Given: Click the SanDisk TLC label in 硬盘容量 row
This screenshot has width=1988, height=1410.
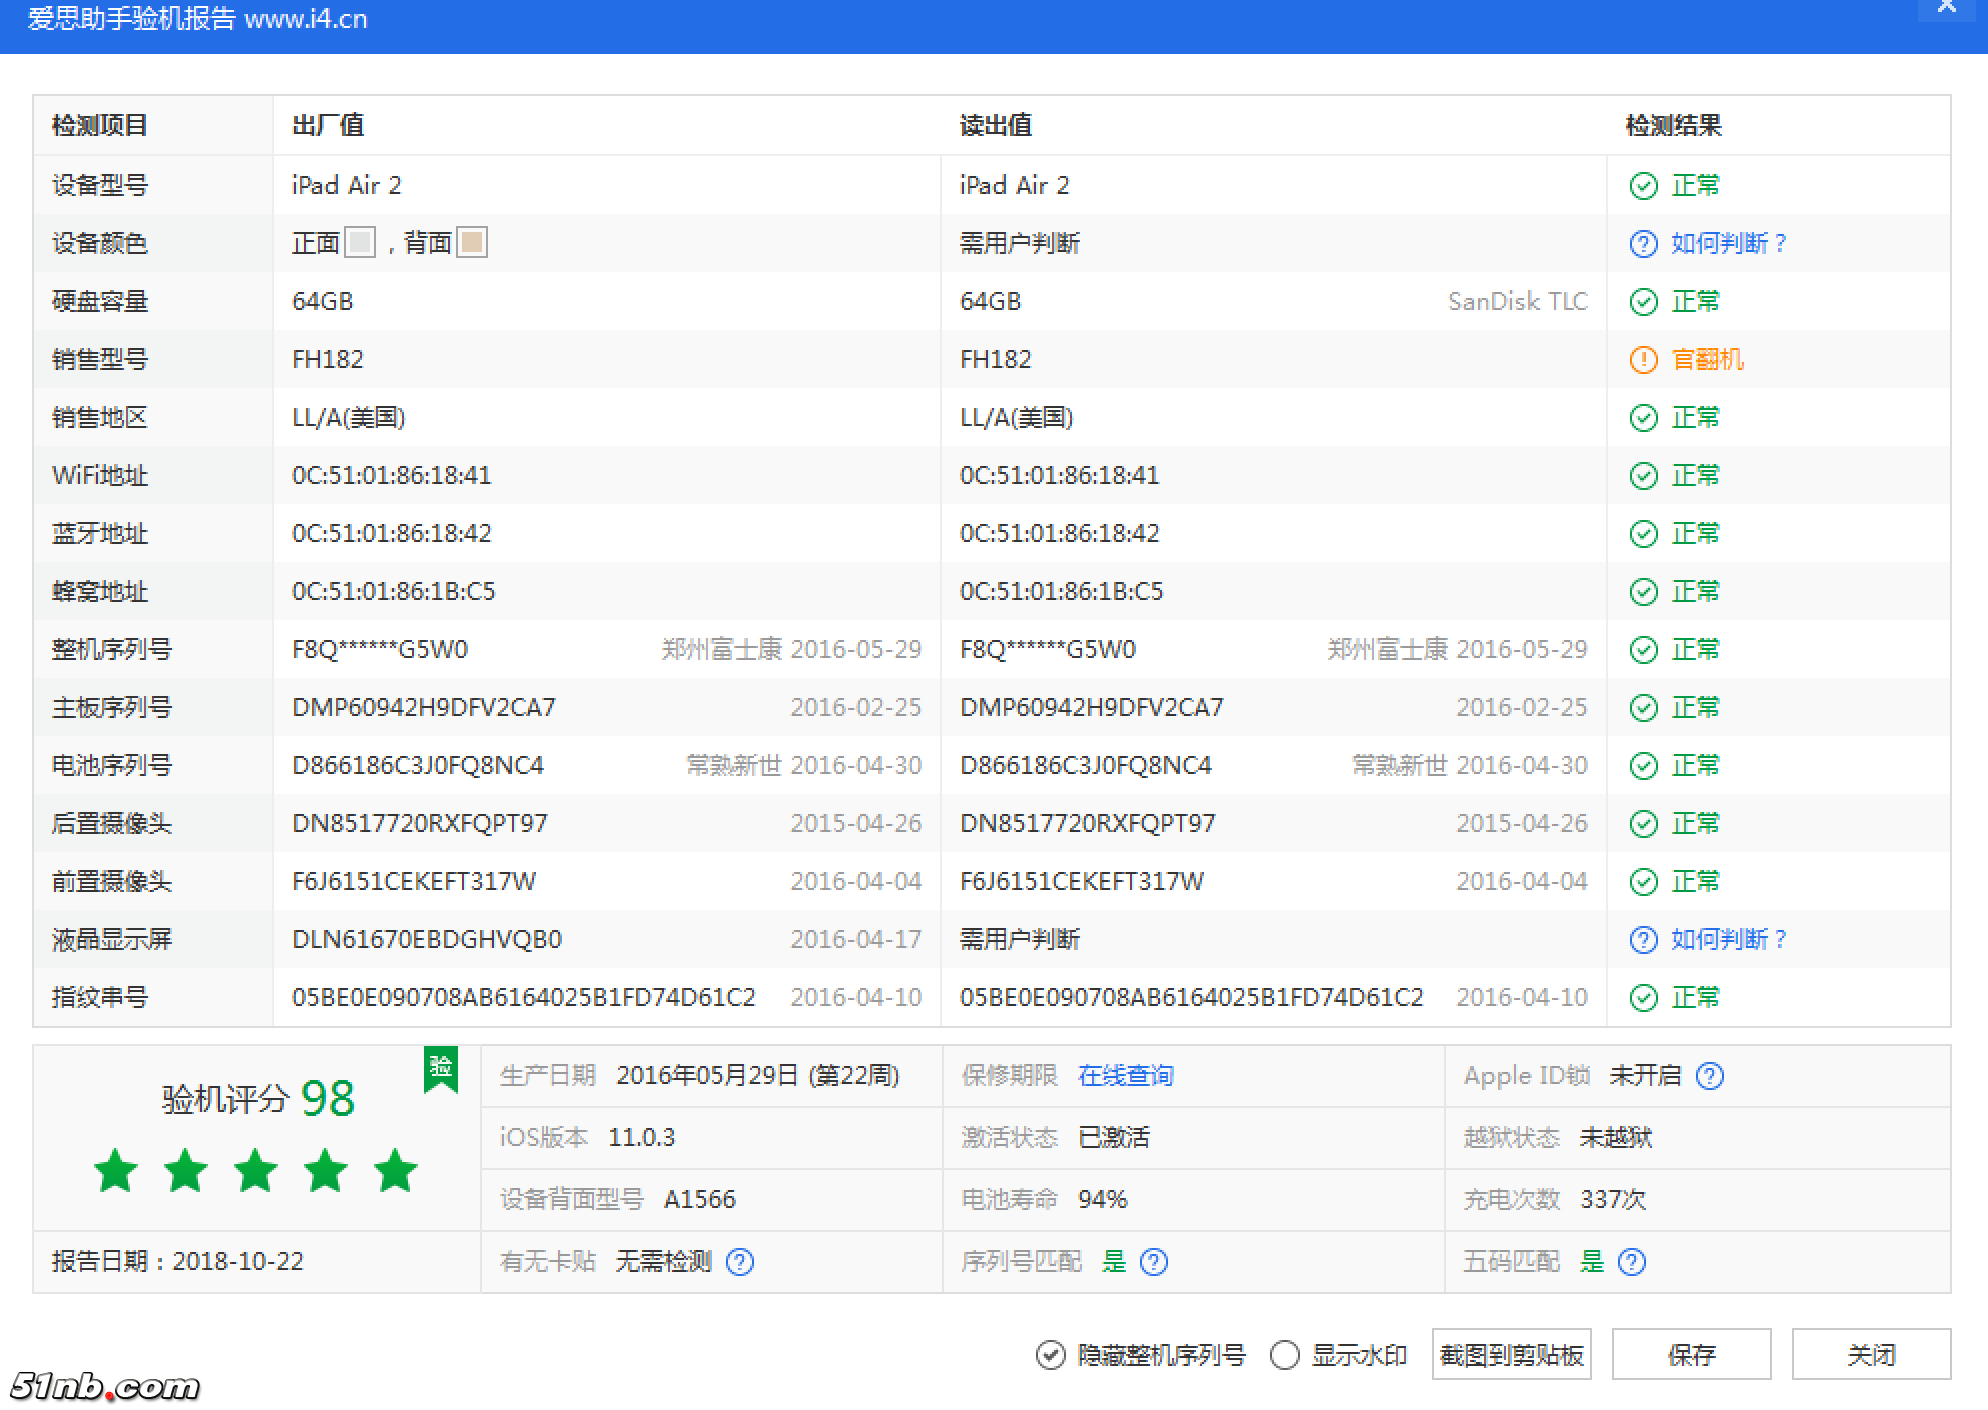Looking at the screenshot, I should tap(1518, 301).
